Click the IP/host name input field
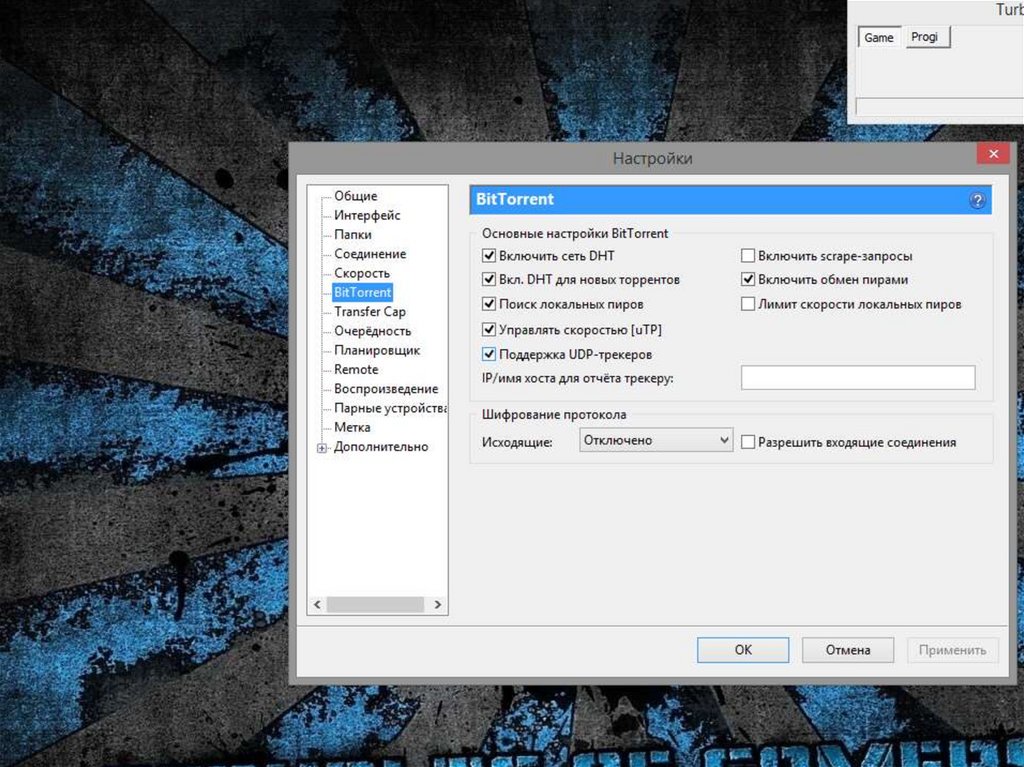The width and height of the screenshot is (1024, 767). 857,377
